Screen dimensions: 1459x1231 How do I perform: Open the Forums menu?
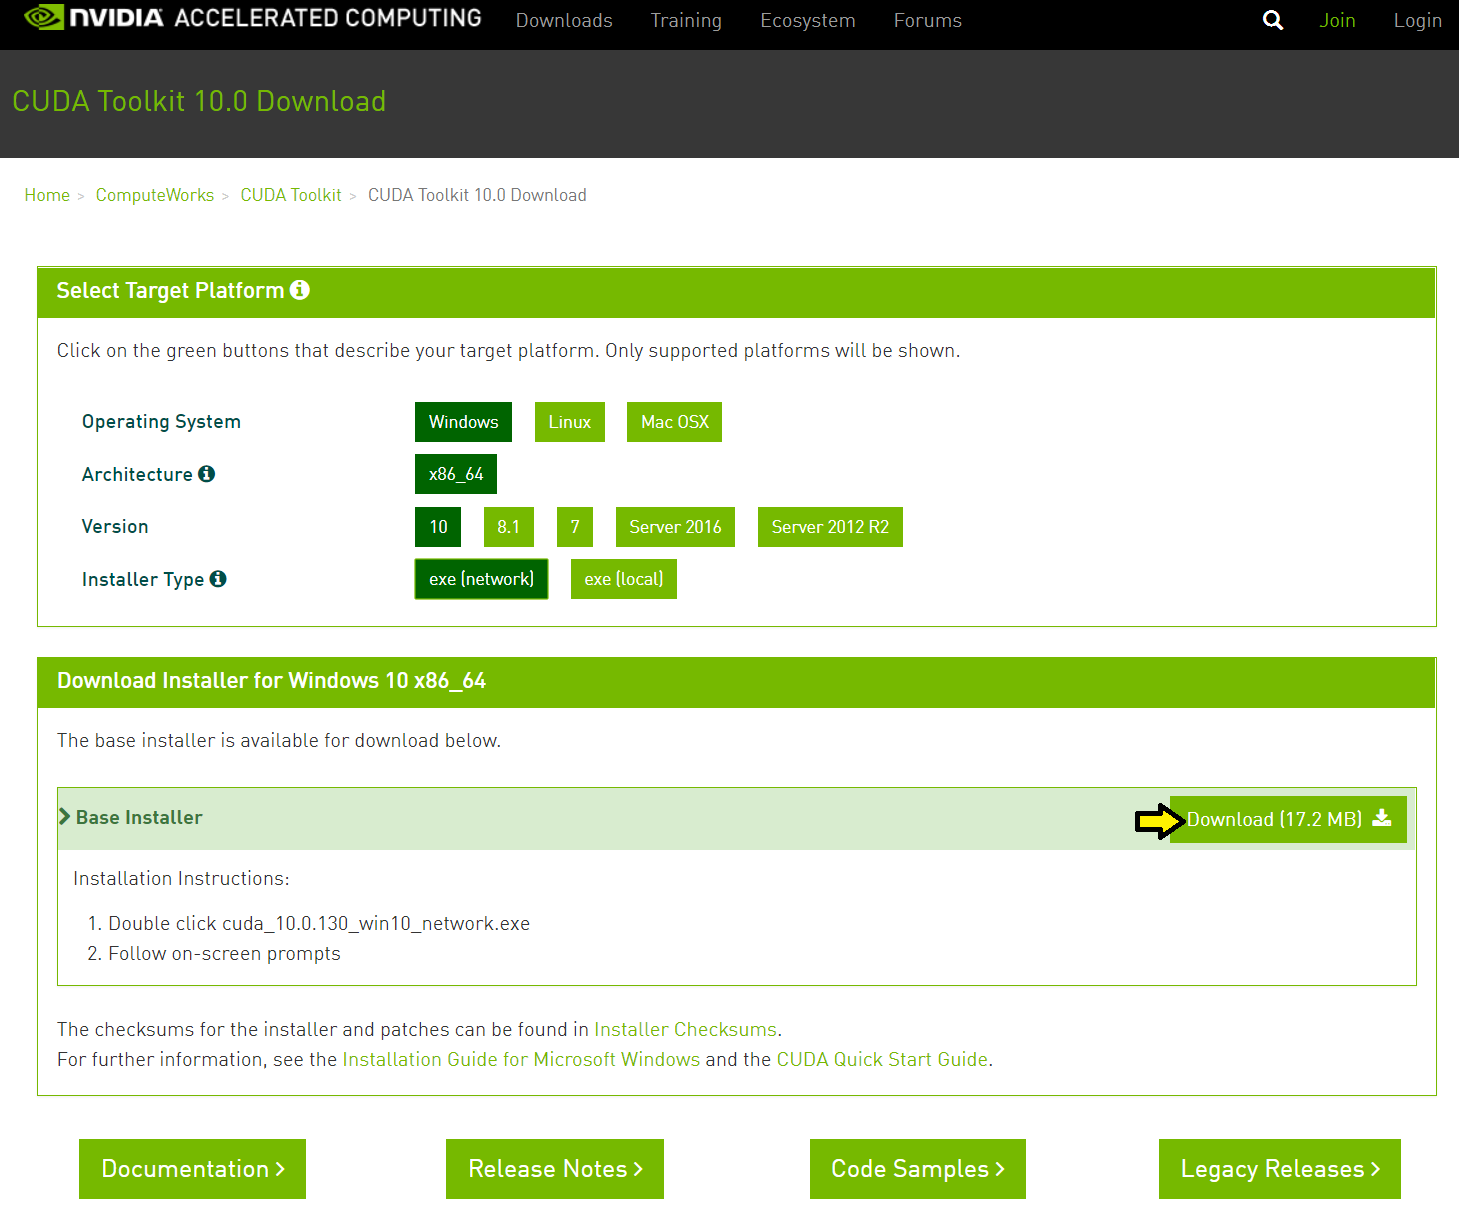point(928,20)
